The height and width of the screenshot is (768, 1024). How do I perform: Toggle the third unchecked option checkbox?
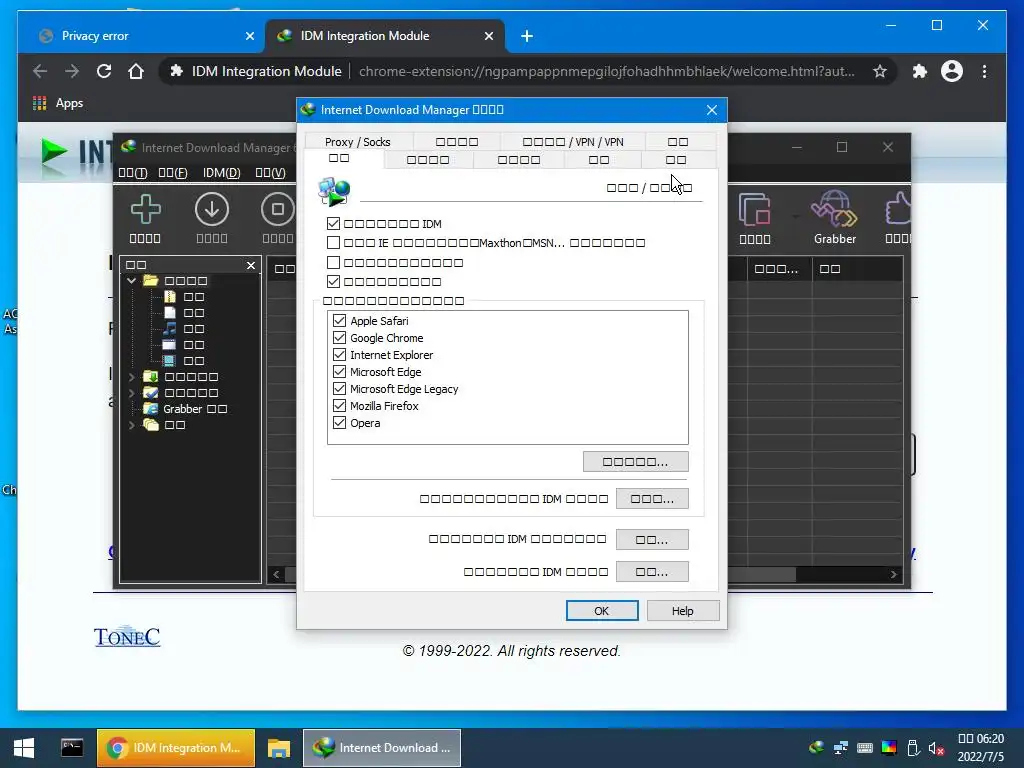(334, 263)
